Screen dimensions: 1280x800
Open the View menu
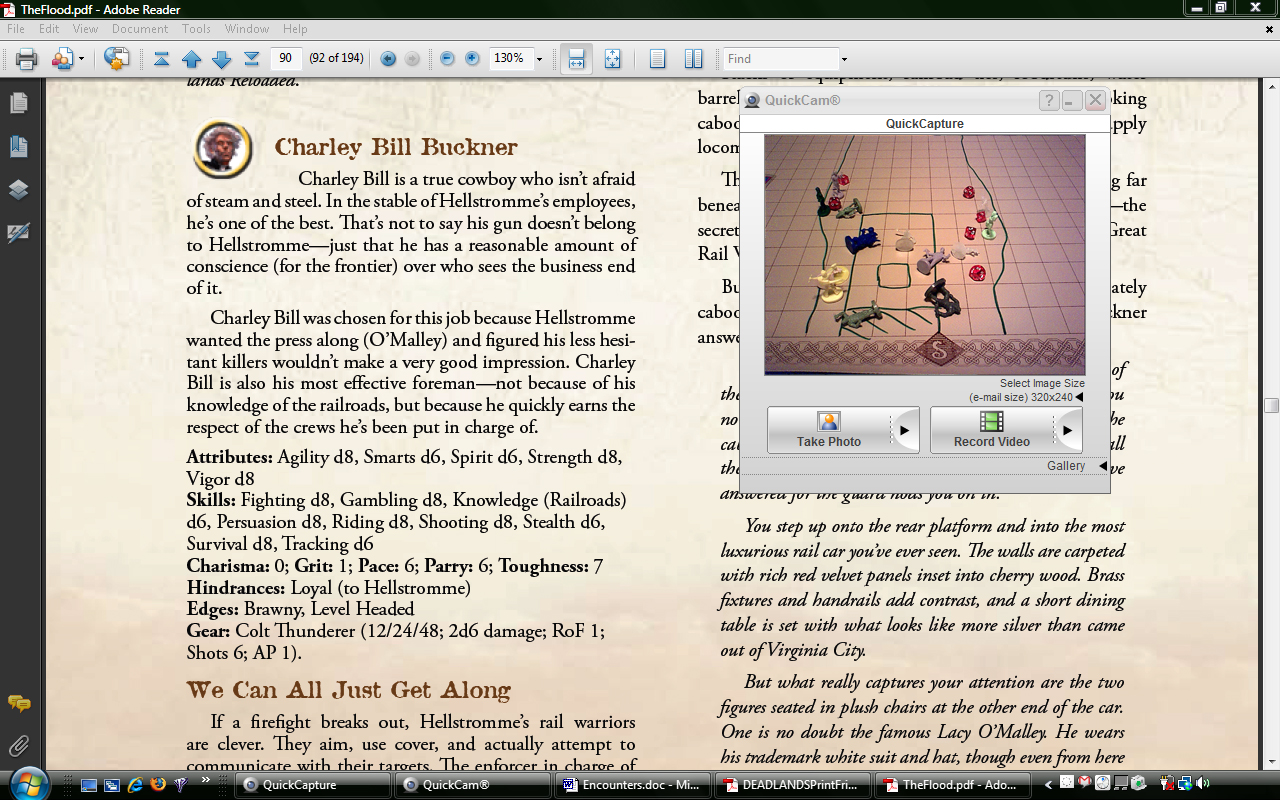pos(85,29)
